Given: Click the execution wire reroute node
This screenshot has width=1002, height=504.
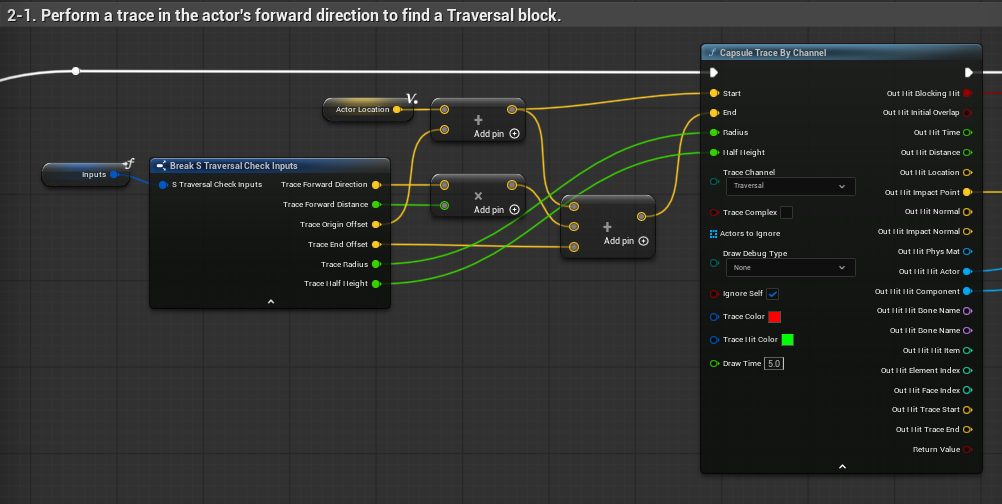Looking at the screenshot, I should point(75,71).
